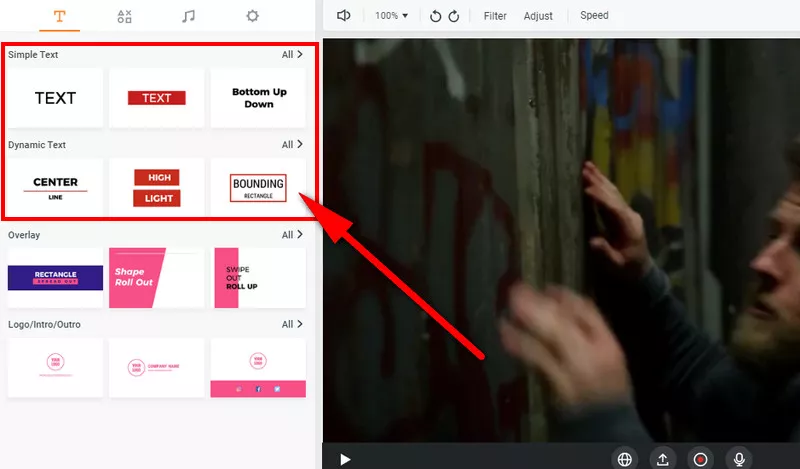This screenshot has width=800, height=469.
Task: Add the Shape Roll Out overlay
Action: point(157,278)
